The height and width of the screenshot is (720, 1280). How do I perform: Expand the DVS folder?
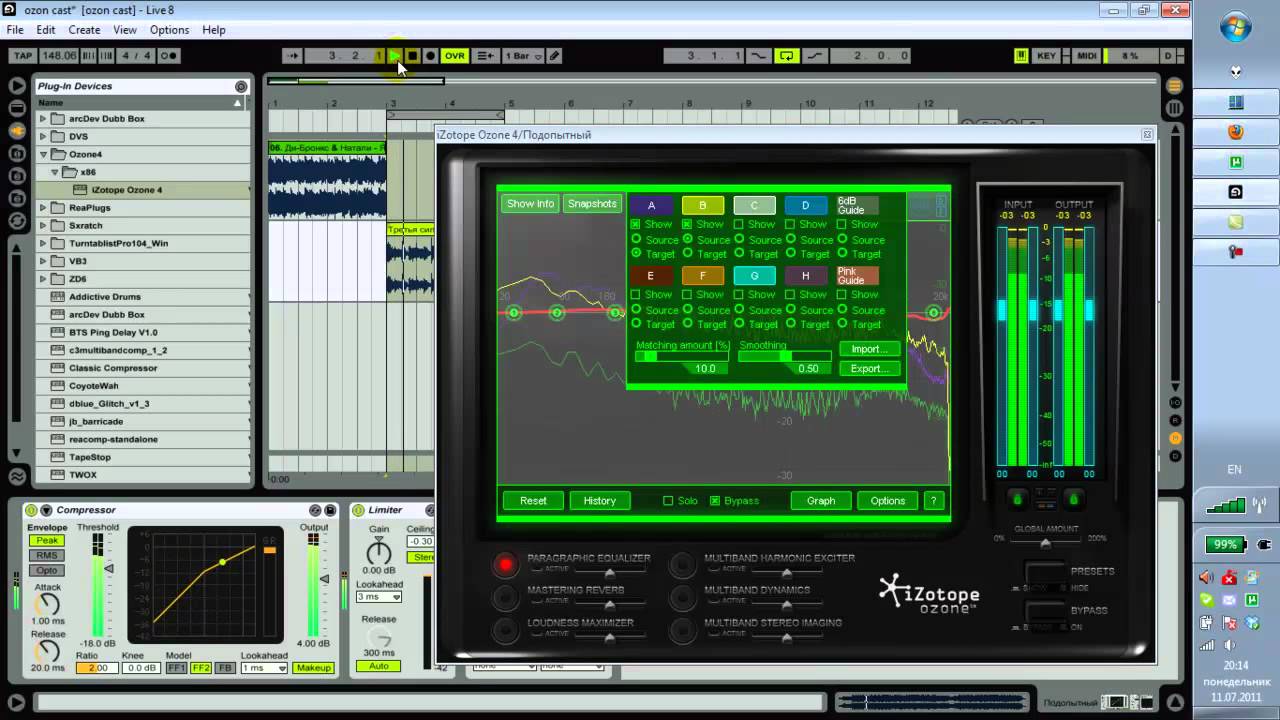43,137
